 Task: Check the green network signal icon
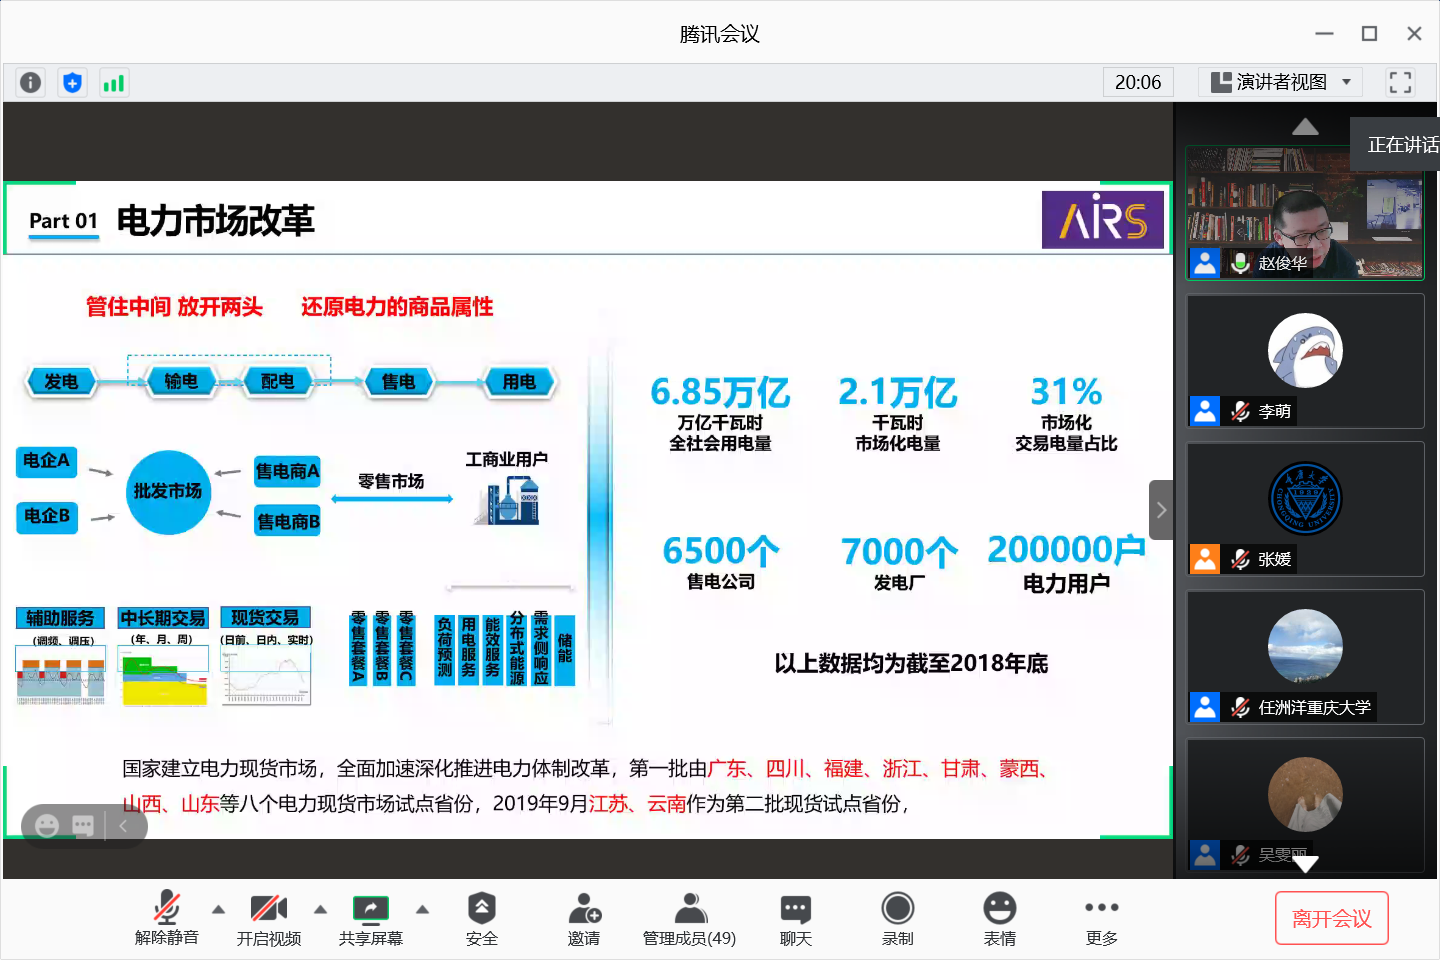[x=114, y=83]
